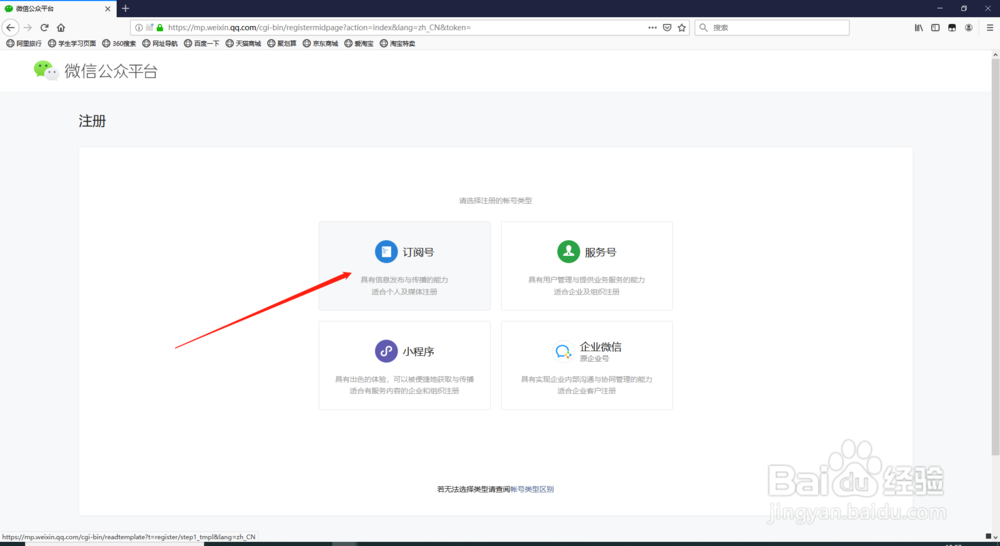Image resolution: width=1000 pixels, height=546 pixels.
Task: Click the scrollbar up arrow
Action: (995, 55)
